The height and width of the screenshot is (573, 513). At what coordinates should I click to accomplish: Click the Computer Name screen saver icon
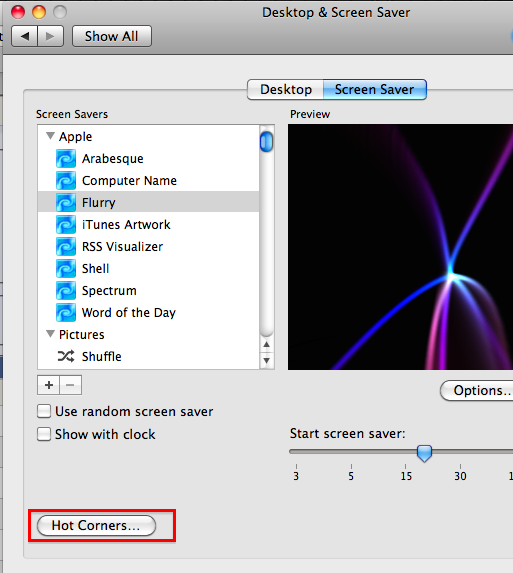tap(66, 181)
